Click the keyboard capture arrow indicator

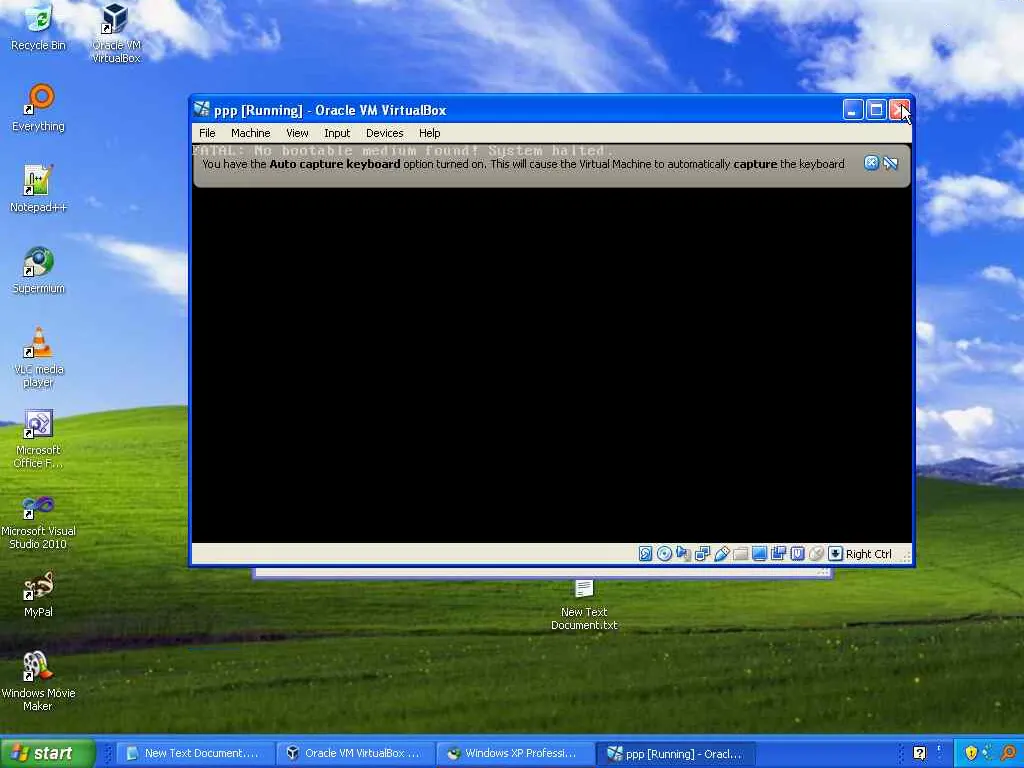point(835,554)
